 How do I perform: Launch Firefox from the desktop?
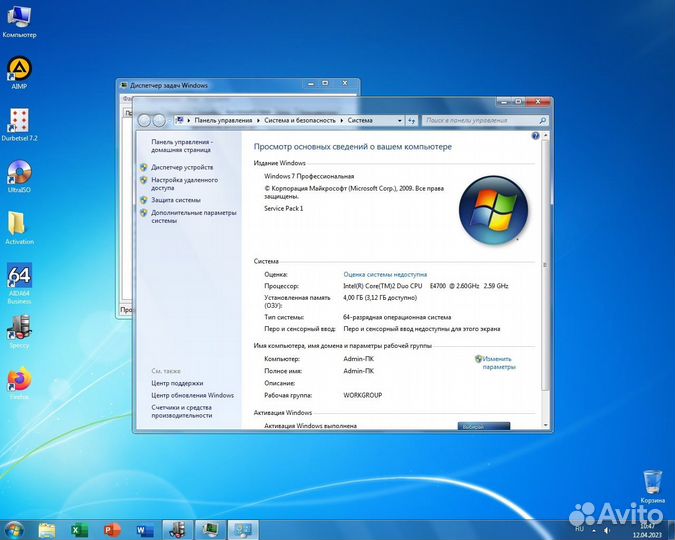tap(19, 383)
